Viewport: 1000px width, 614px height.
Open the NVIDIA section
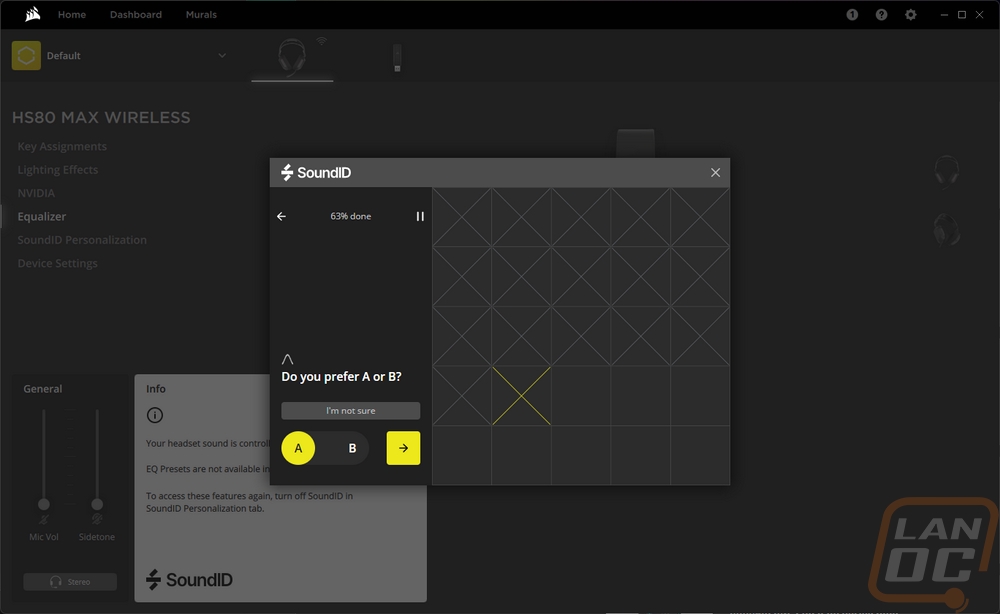click(36, 193)
